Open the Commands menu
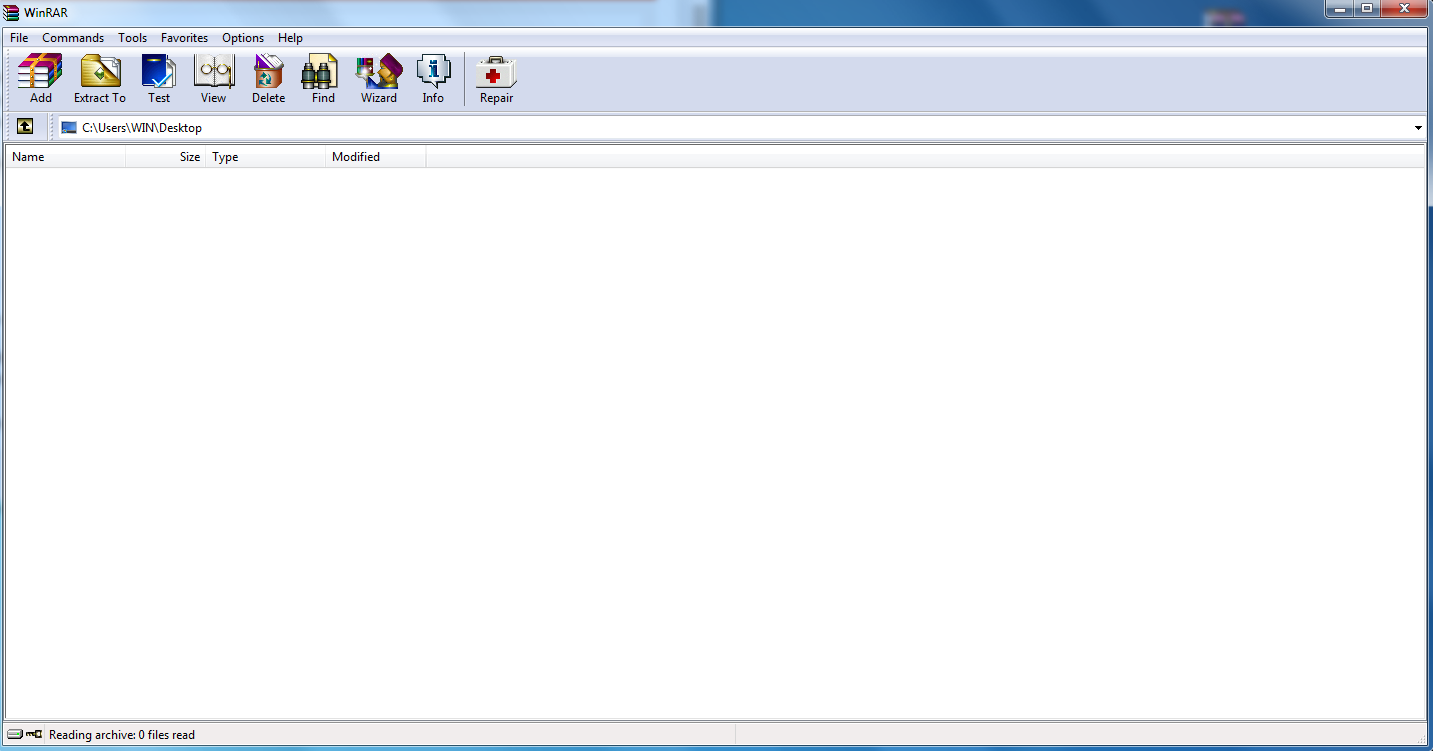Screen dimensions: 1433x751 click(x=73, y=38)
